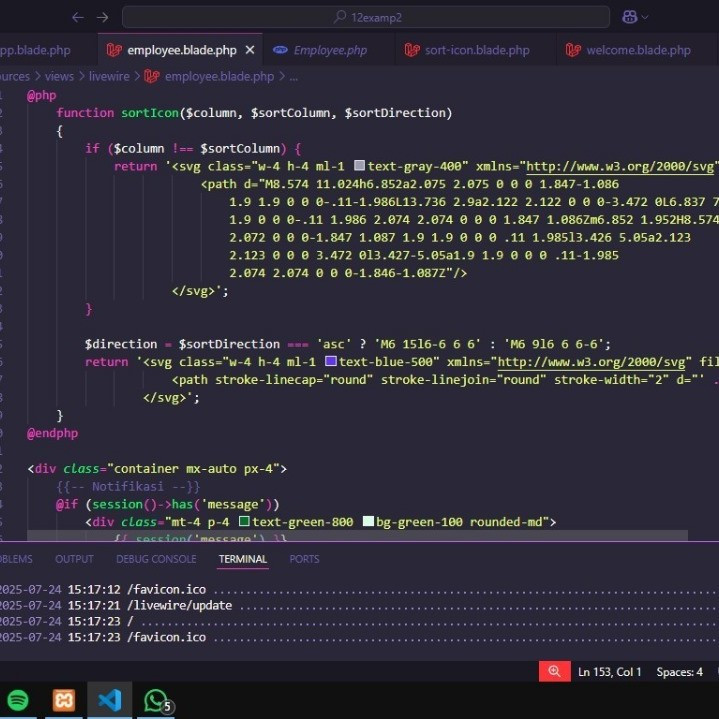Image resolution: width=719 pixels, height=719 pixels.
Task: Expand the Copilot dropdown chevron
Action: coord(645,17)
